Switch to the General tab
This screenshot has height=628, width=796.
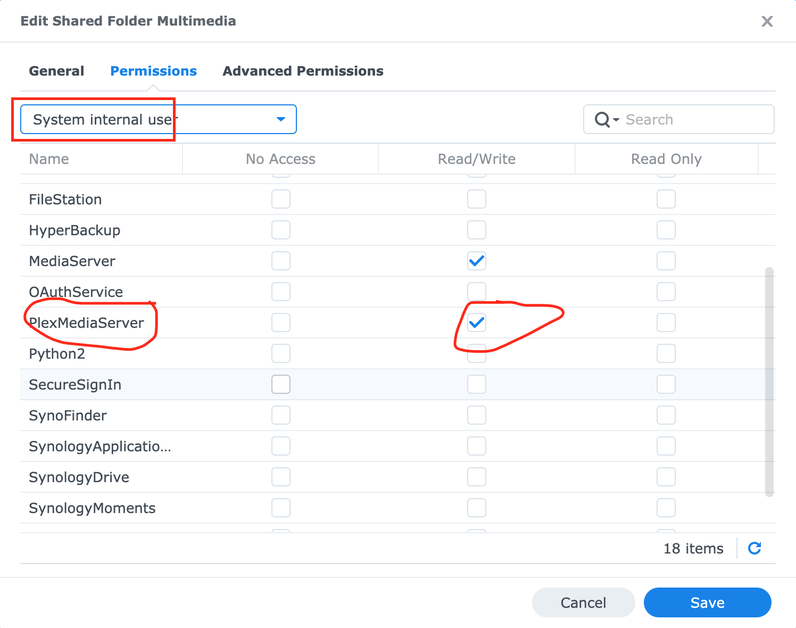pos(57,71)
